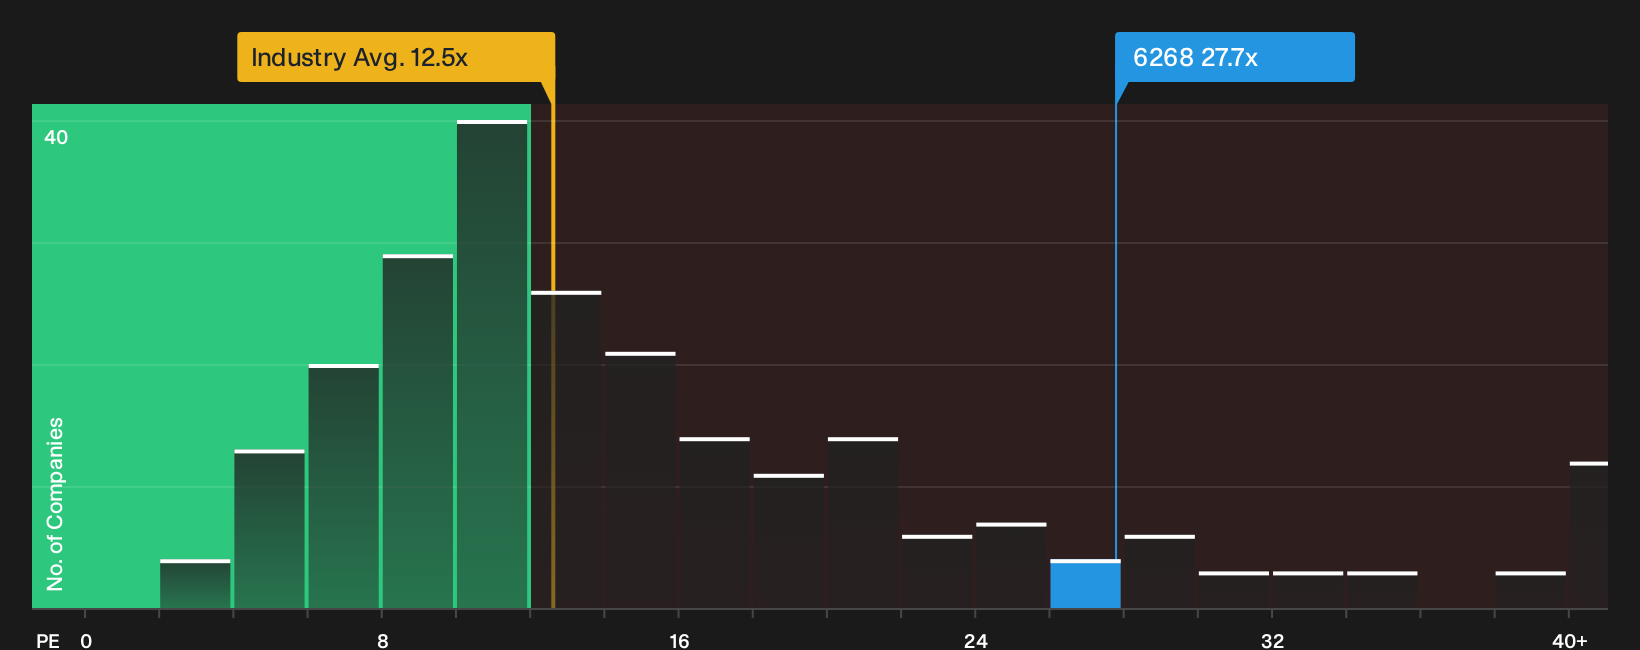Screen dimensions: 1640x650
Task: Click the bar directly left of PE 8
Action: (344, 486)
